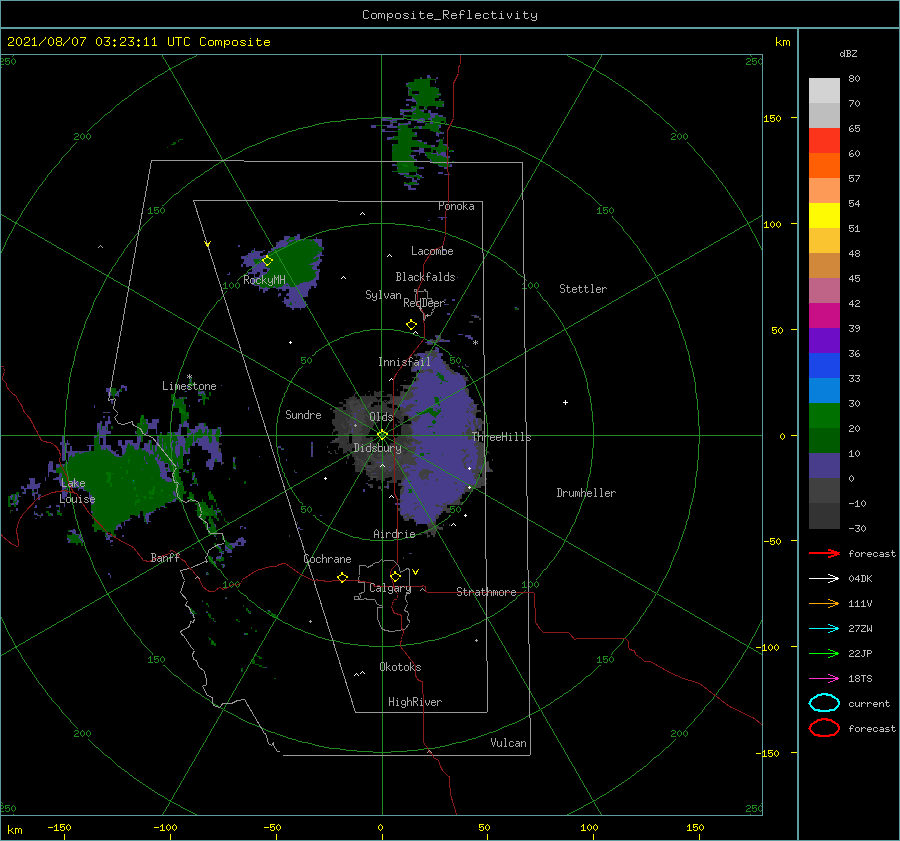Click the Drumheller label

586,493
